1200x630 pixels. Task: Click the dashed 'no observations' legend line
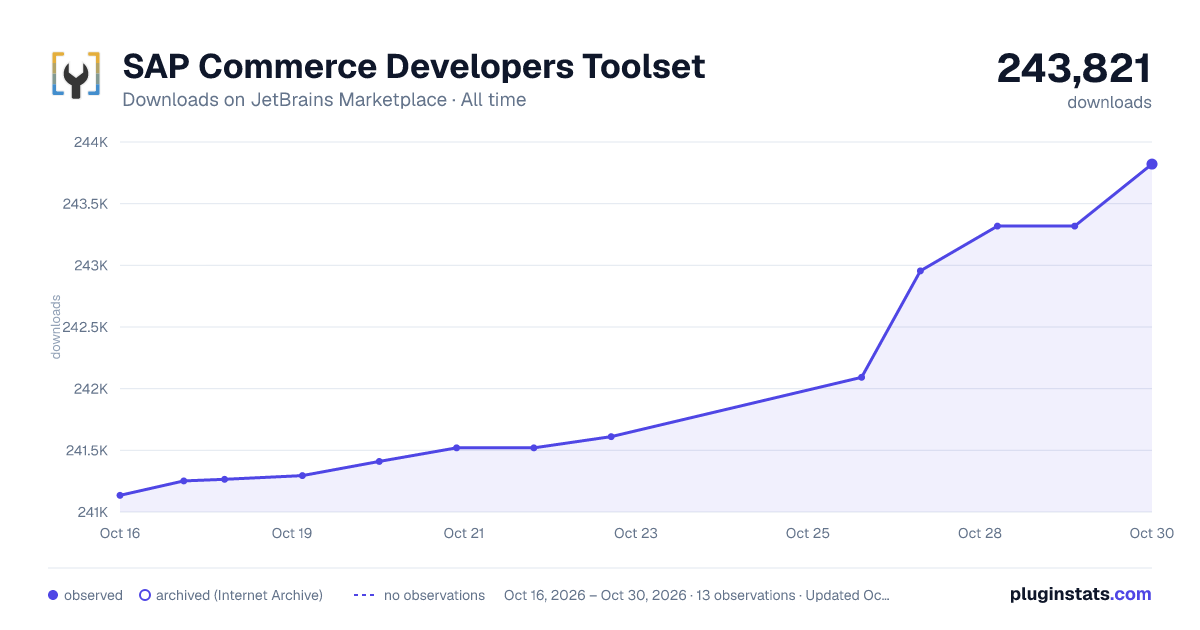364,595
